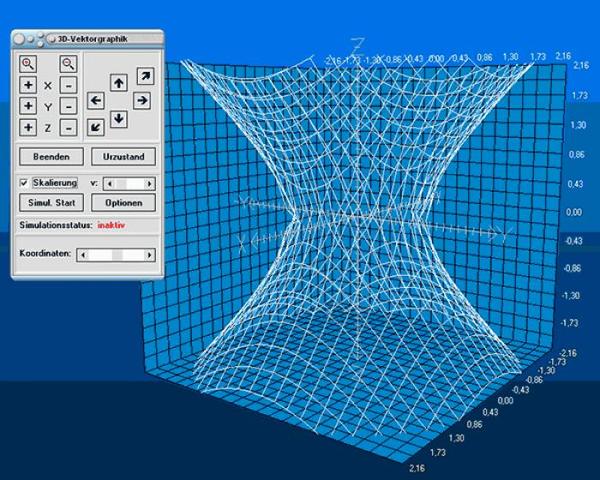
Task: Move view right with the right arrow
Action: tap(142, 101)
